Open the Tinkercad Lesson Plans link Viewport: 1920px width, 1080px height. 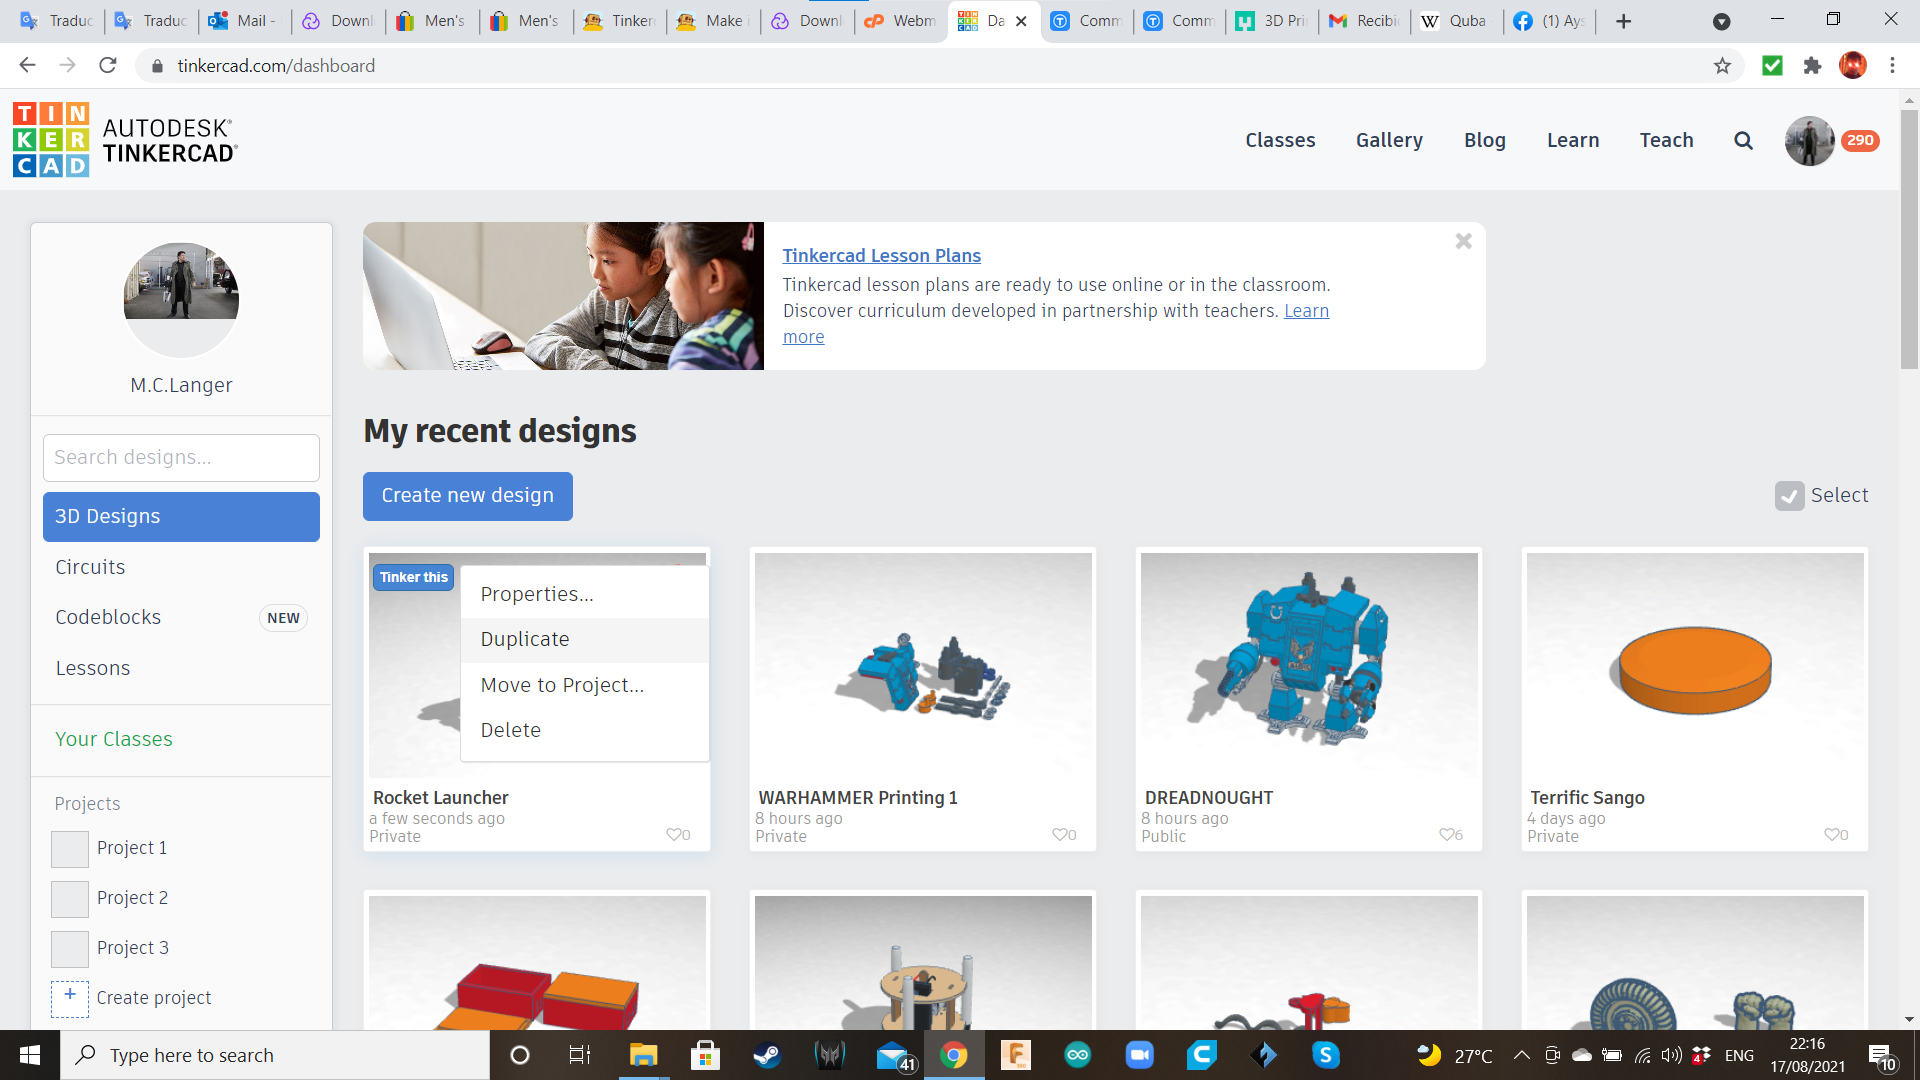coord(881,256)
